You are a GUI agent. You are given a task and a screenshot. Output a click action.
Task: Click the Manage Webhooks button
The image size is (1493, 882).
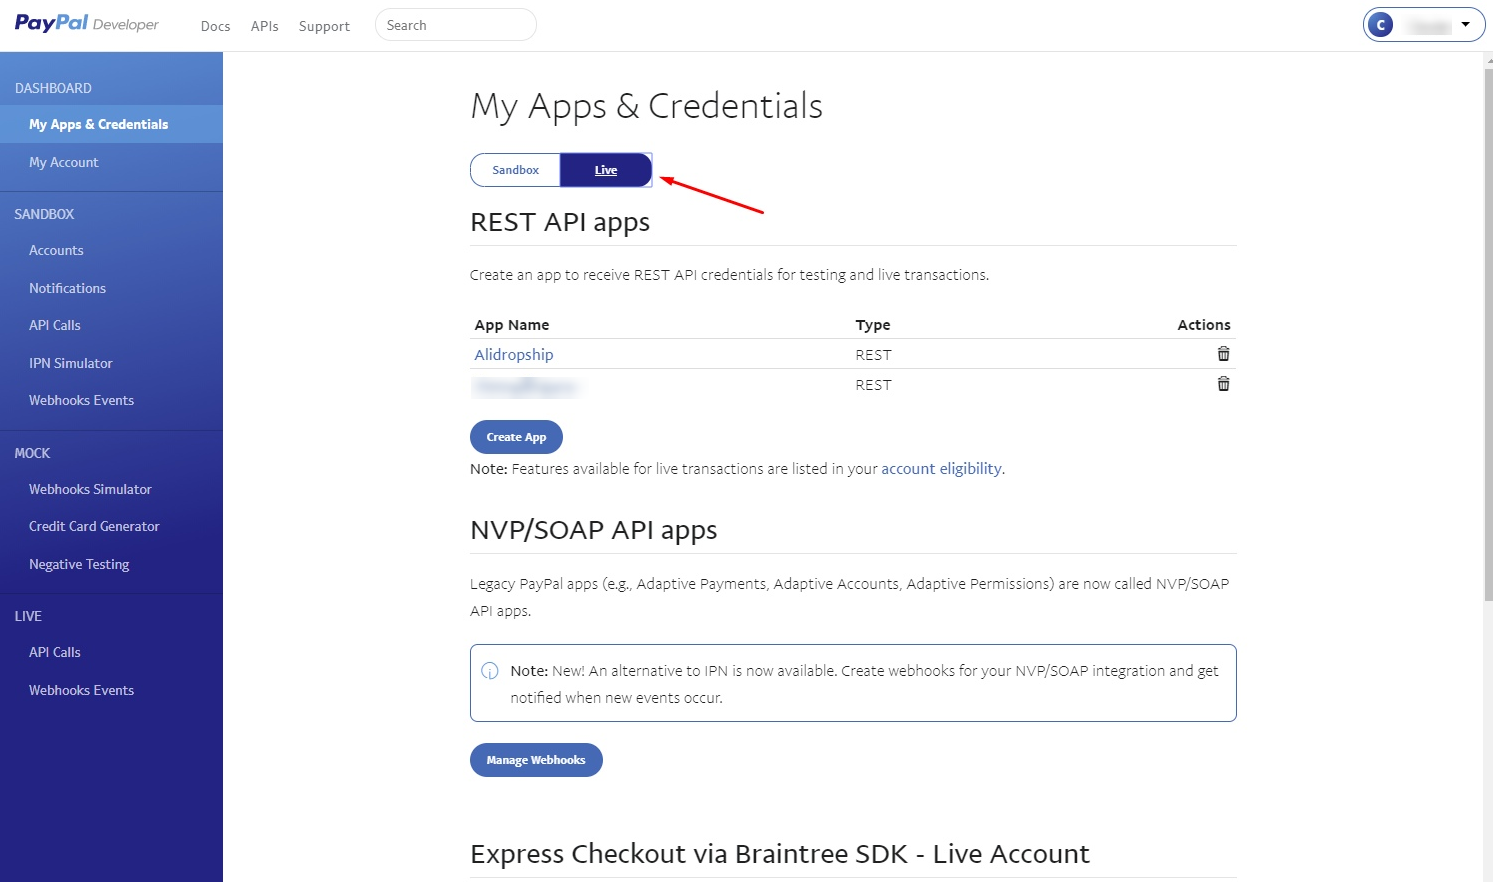point(536,760)
